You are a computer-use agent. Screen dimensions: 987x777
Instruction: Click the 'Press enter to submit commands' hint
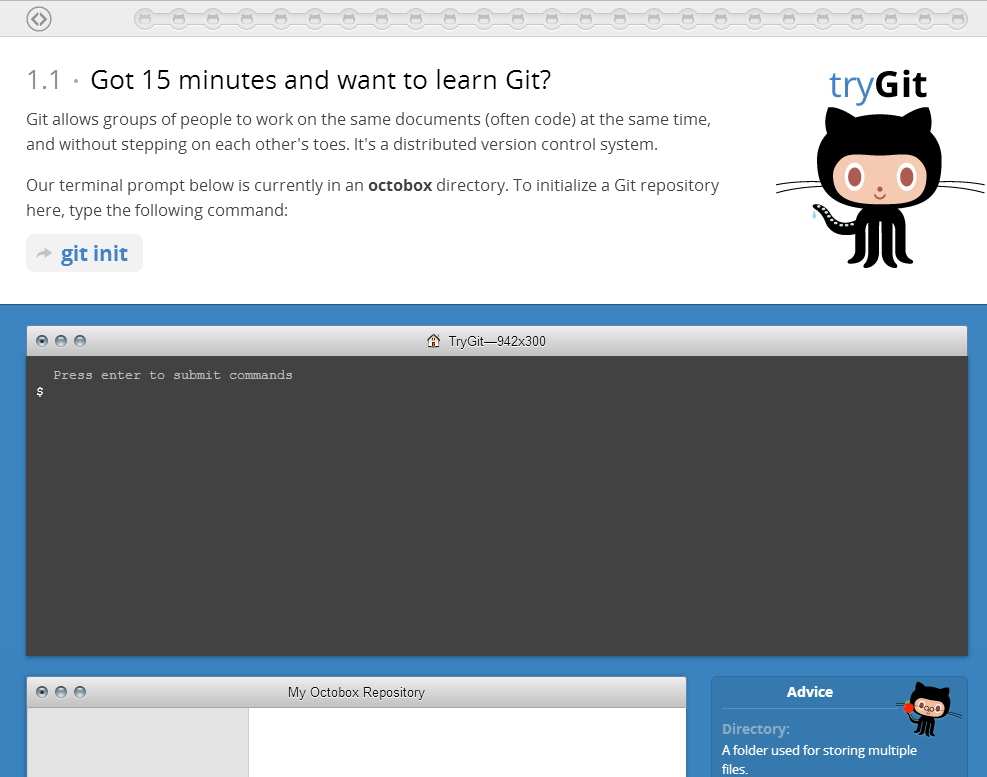tap(173, 375)
